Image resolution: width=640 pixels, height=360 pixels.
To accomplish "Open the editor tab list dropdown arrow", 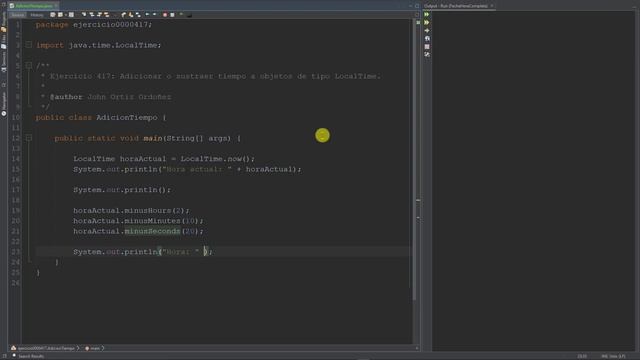I will click(411, 6).
